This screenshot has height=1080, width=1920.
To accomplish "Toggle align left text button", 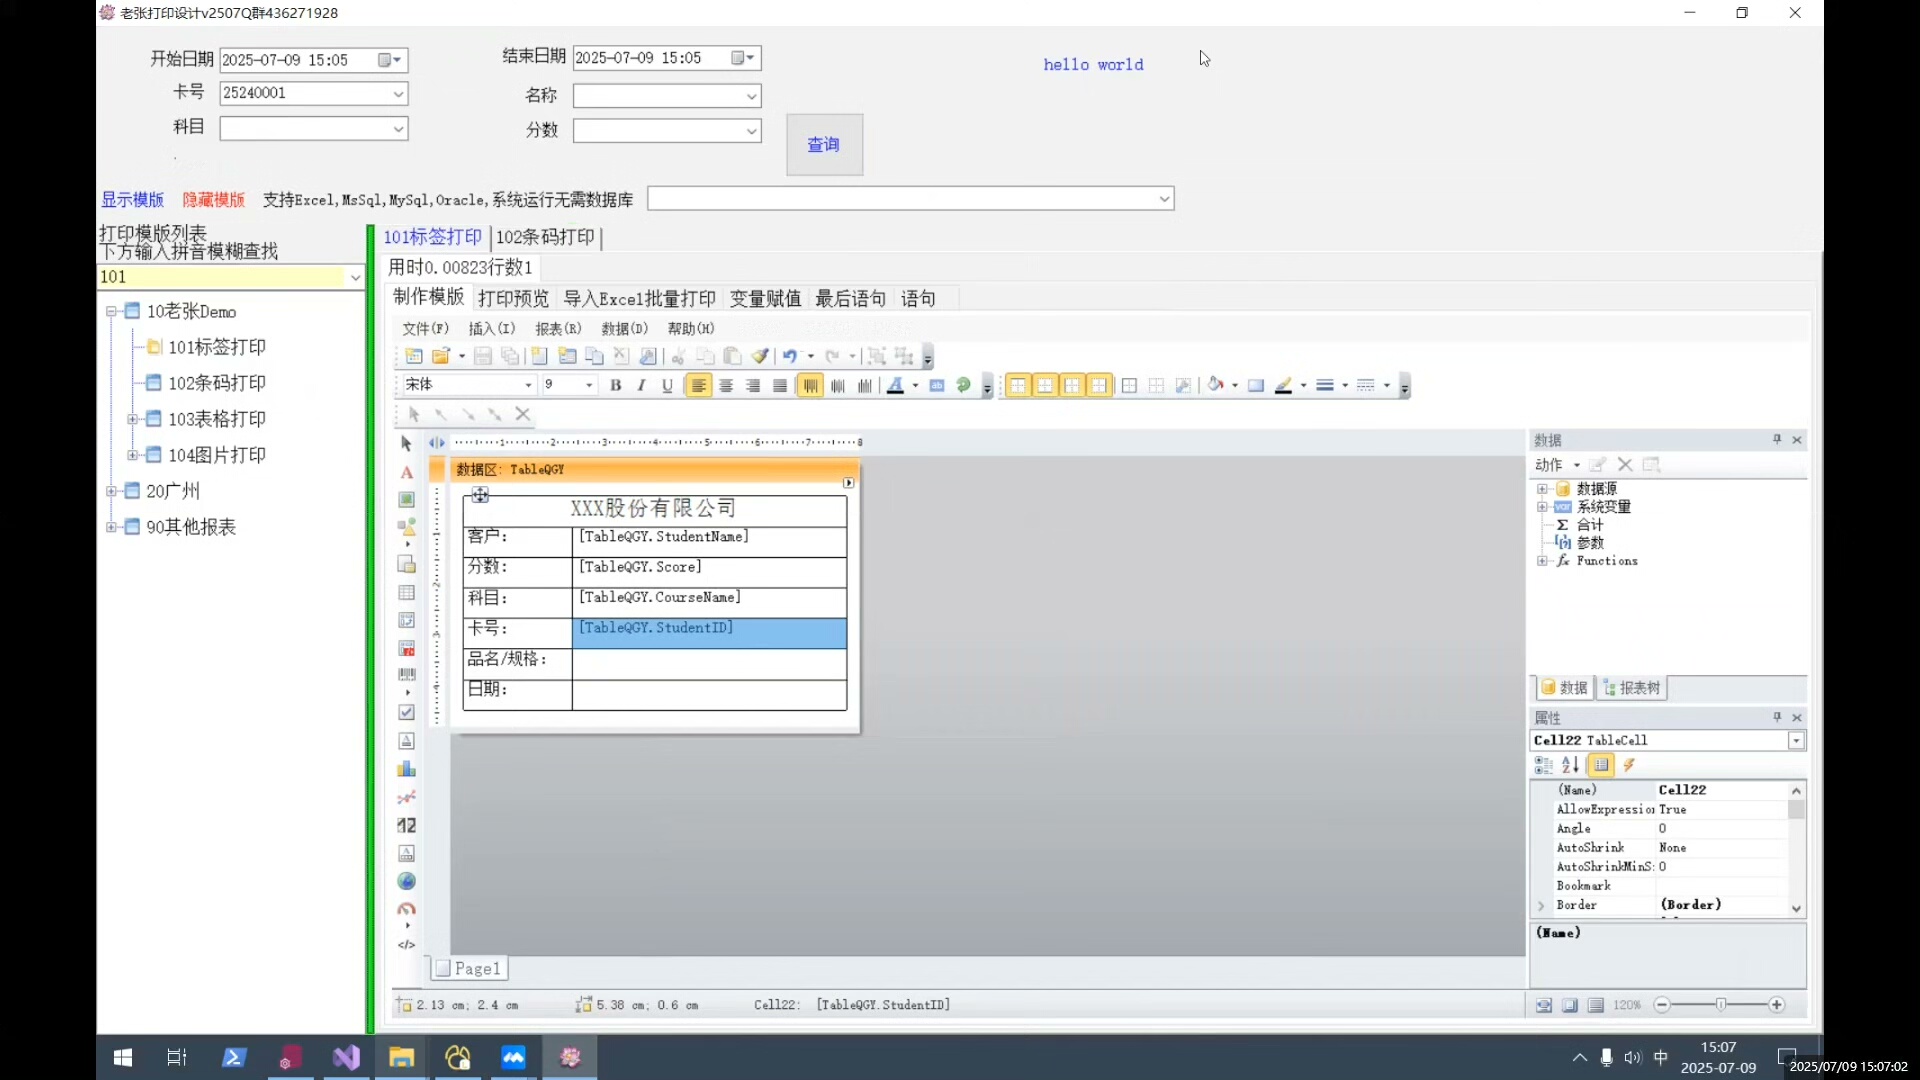I will coord(698,386).
